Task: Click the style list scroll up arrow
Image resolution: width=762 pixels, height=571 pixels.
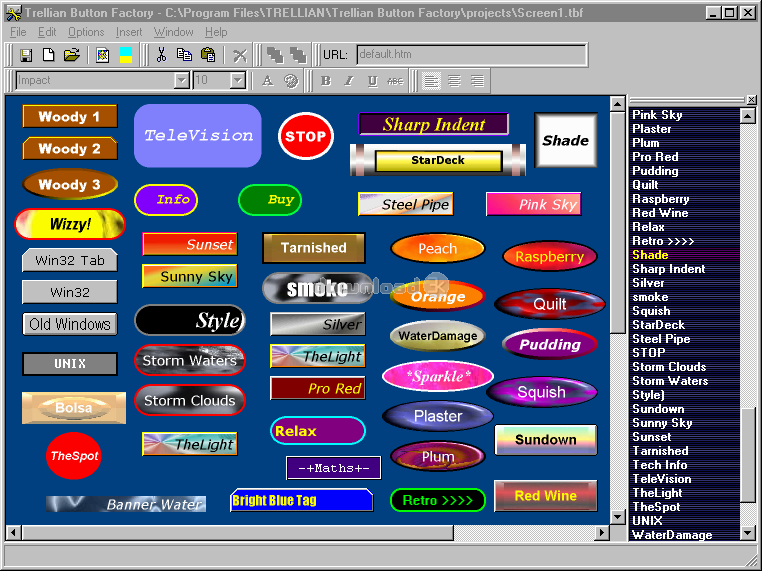Action: pos(747,116)
